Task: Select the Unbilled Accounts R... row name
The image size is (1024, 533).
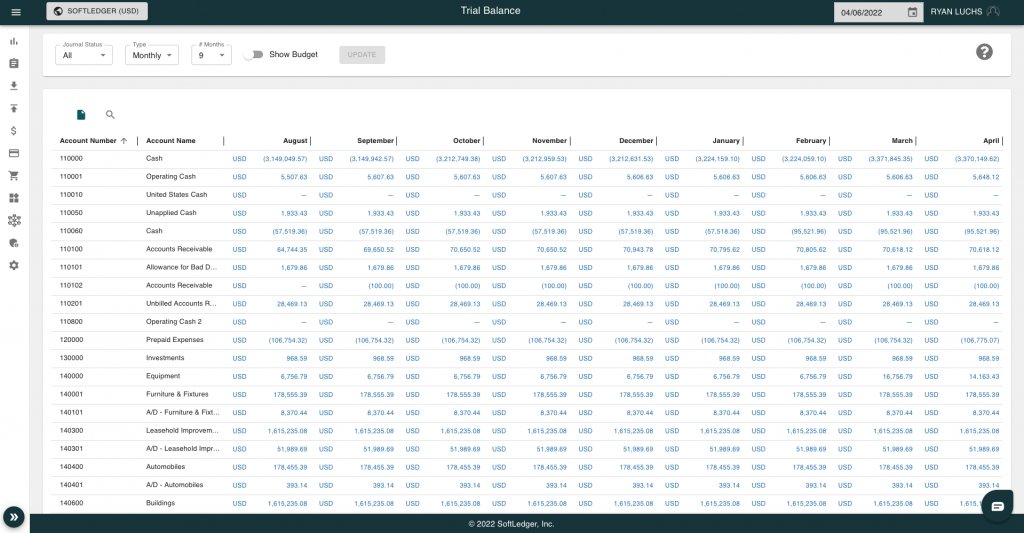Action: (x=182, y=304)
